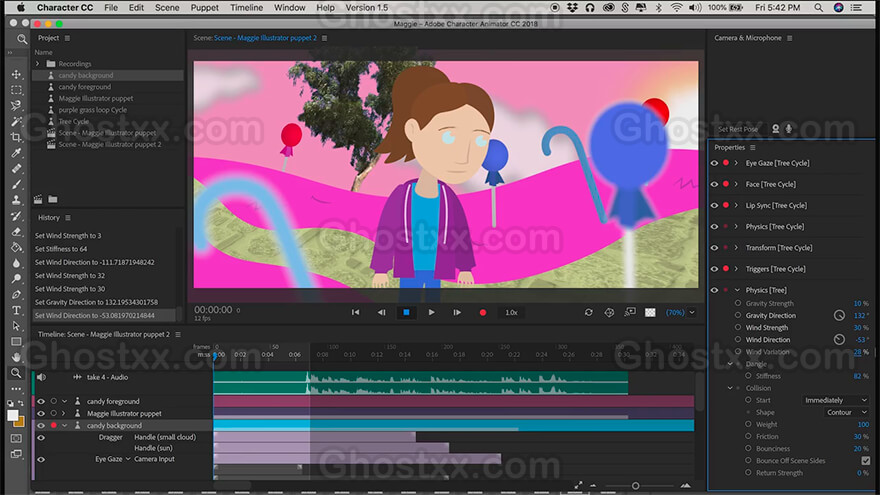Toggle the transparency checkerboard background icon
The image size is (880, 495).
[650, 312]
